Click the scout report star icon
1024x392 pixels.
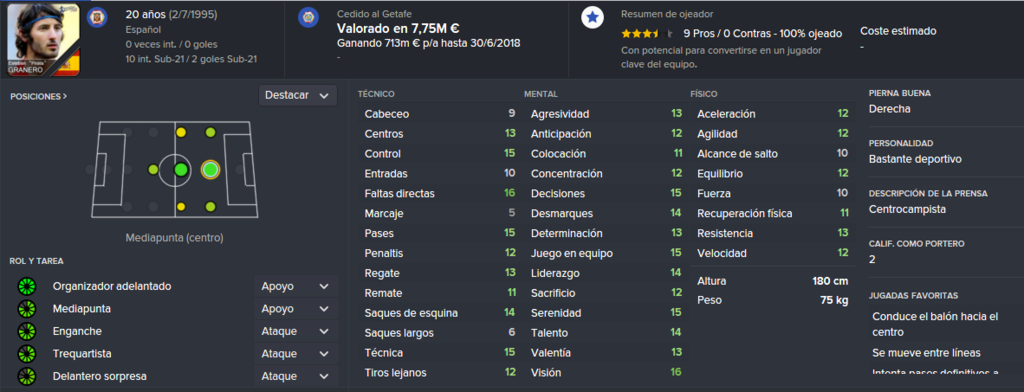[x=592, y=18]
